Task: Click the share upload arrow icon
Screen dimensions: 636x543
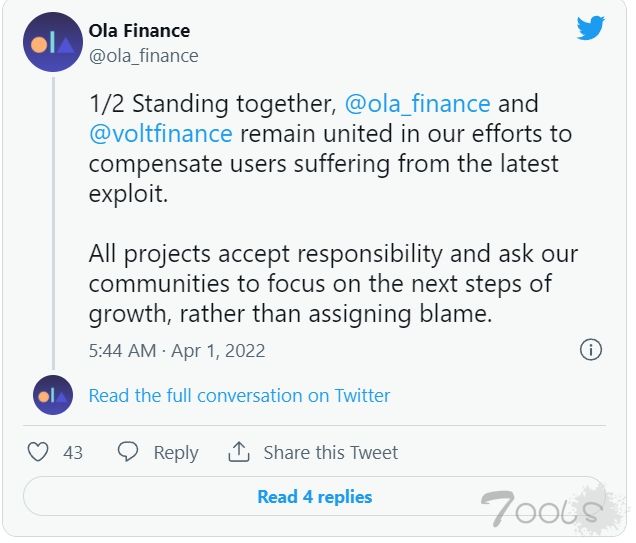Action: 238,452
